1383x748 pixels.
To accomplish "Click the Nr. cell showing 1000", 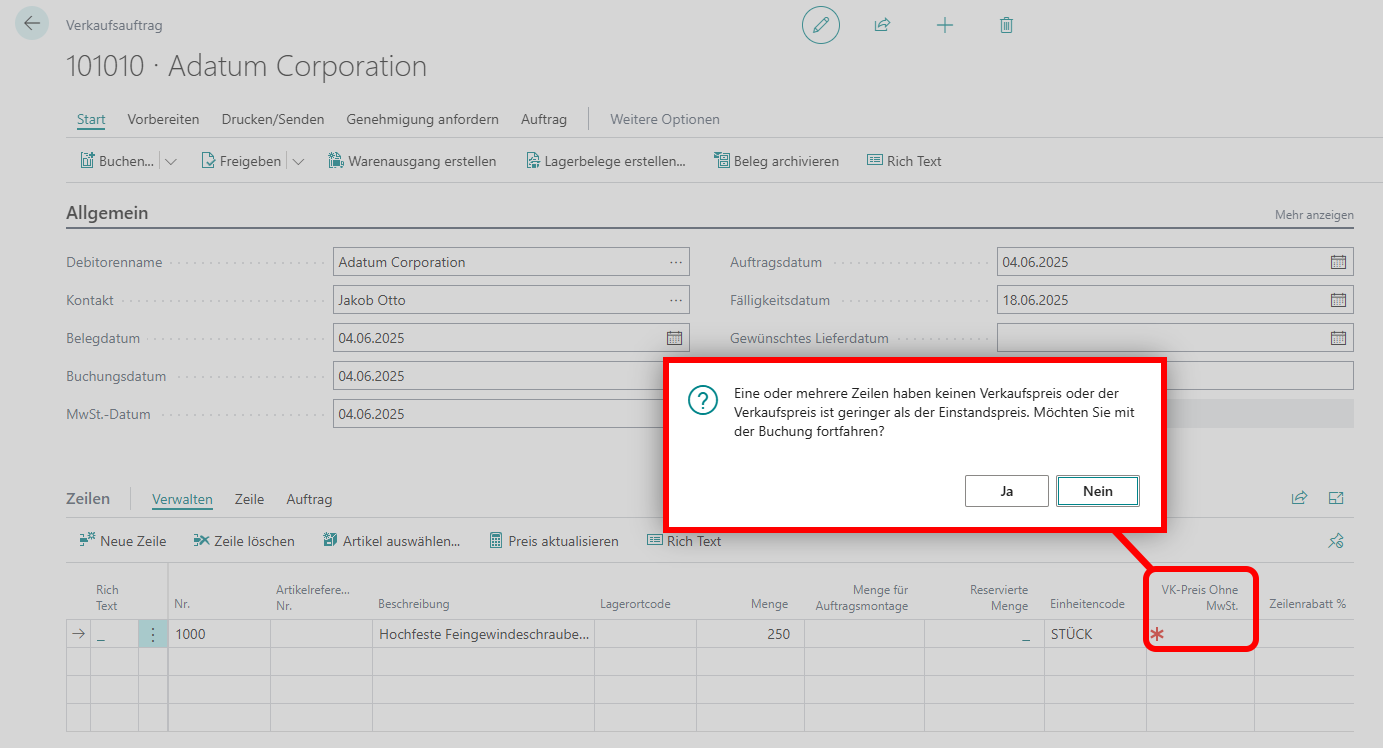I will coord(219,634).
